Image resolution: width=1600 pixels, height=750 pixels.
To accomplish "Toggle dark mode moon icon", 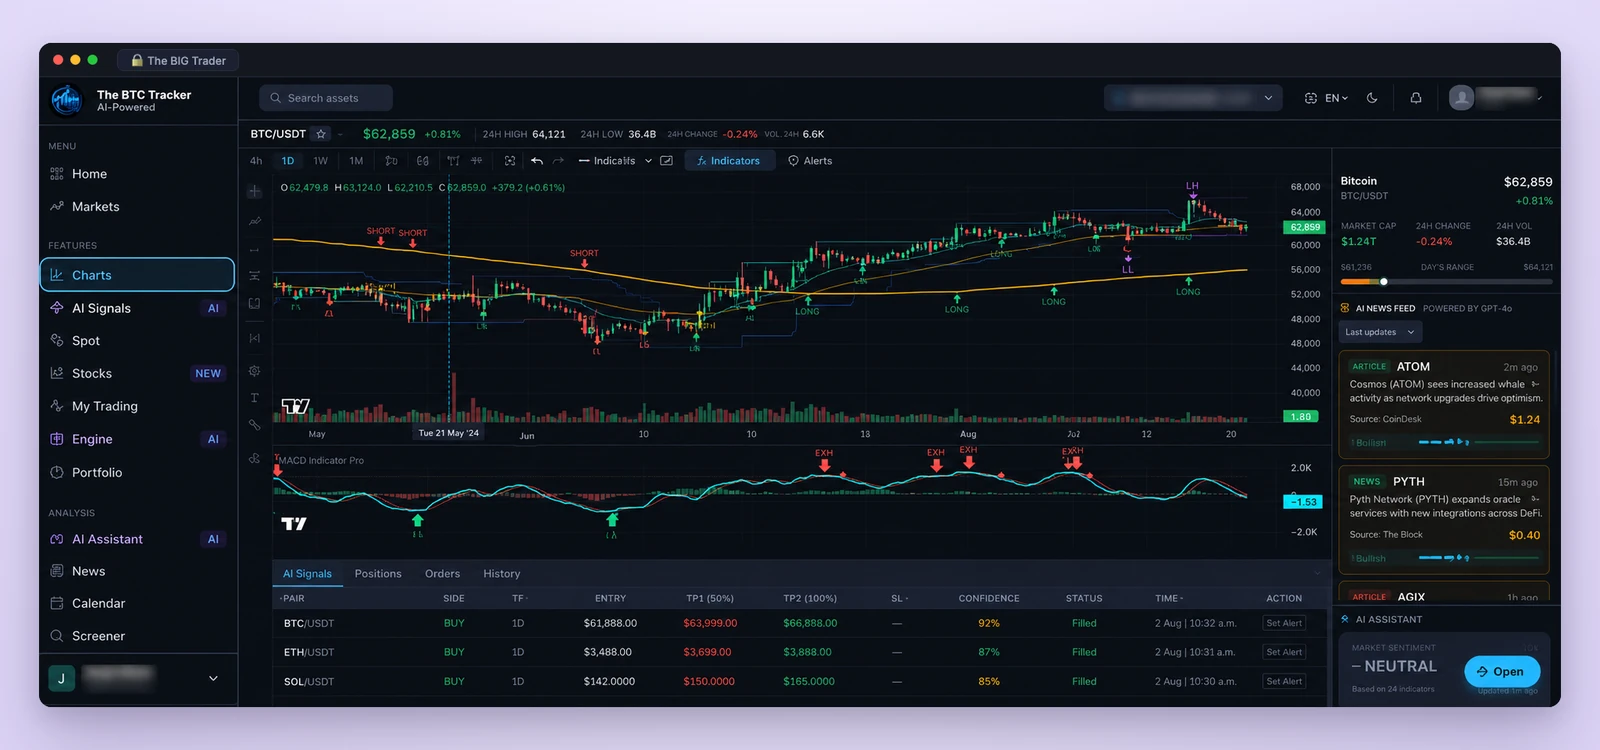I will pos(1372,98).
